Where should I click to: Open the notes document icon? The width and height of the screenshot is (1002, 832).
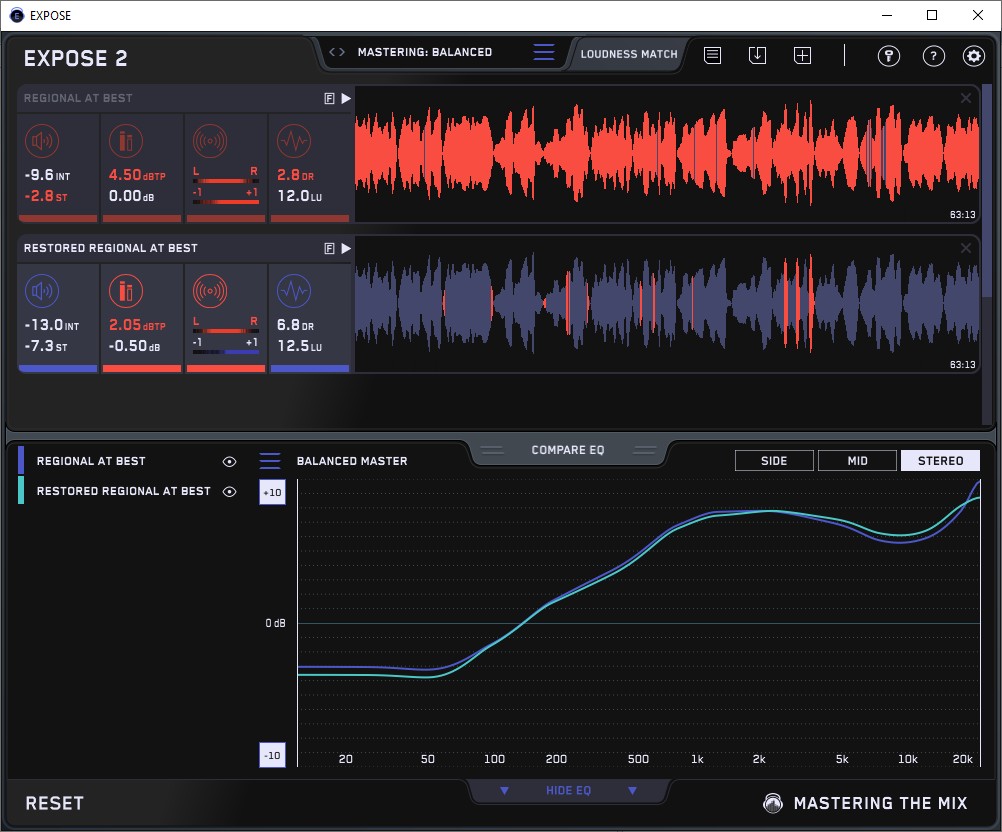pos(712,56)
